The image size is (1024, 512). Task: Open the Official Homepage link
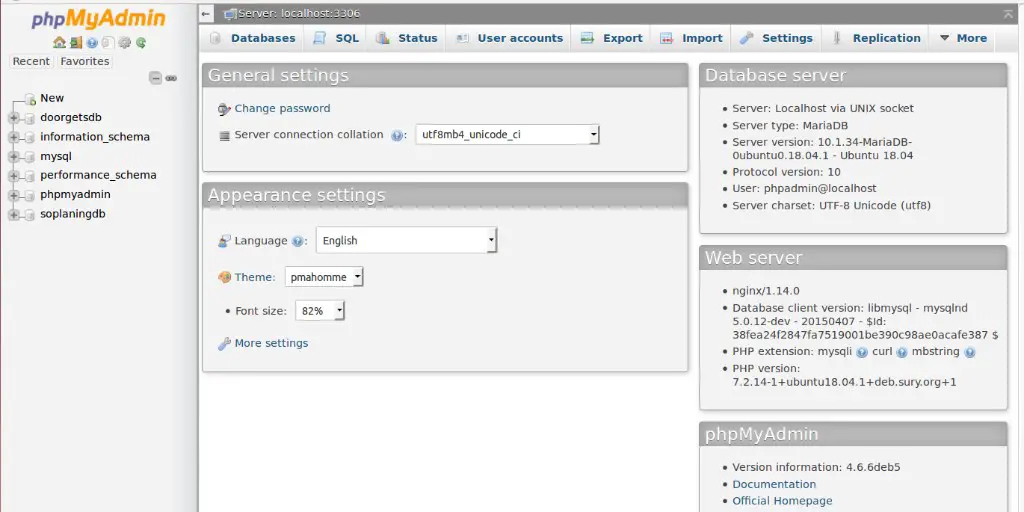[x=782, y=501]
